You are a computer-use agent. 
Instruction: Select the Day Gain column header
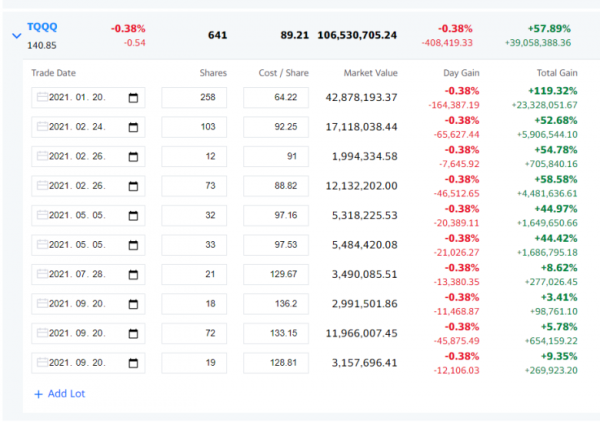(461, 73)
